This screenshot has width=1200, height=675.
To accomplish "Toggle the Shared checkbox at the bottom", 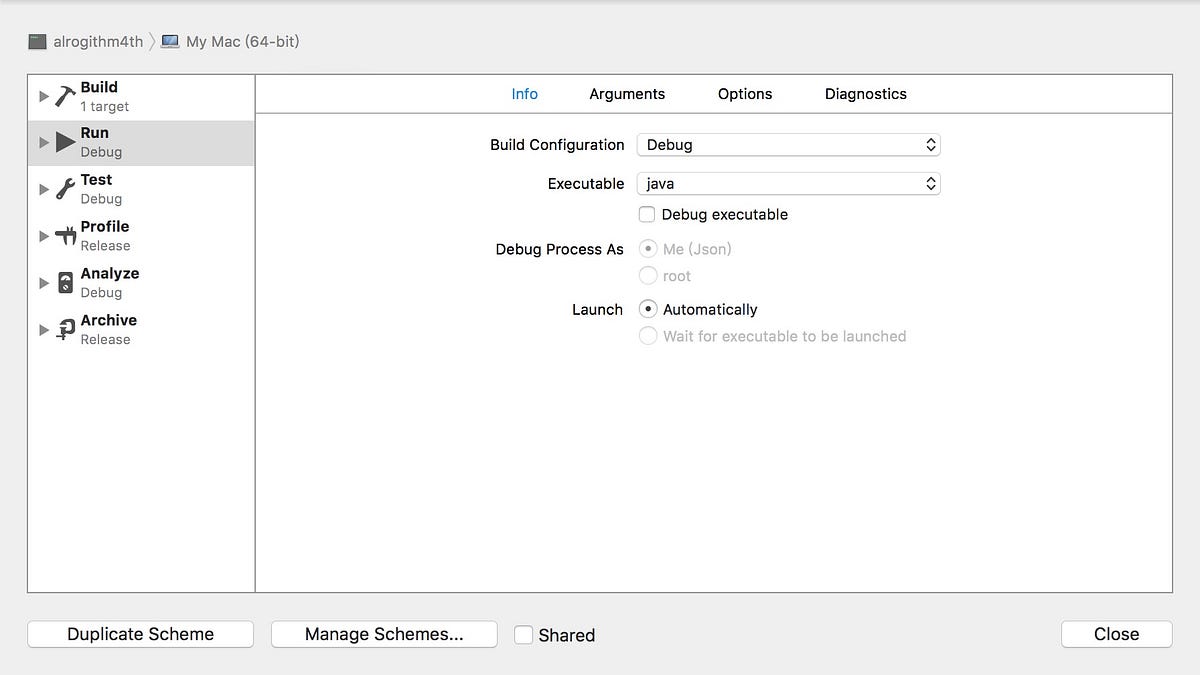I will tap(523, 634).
